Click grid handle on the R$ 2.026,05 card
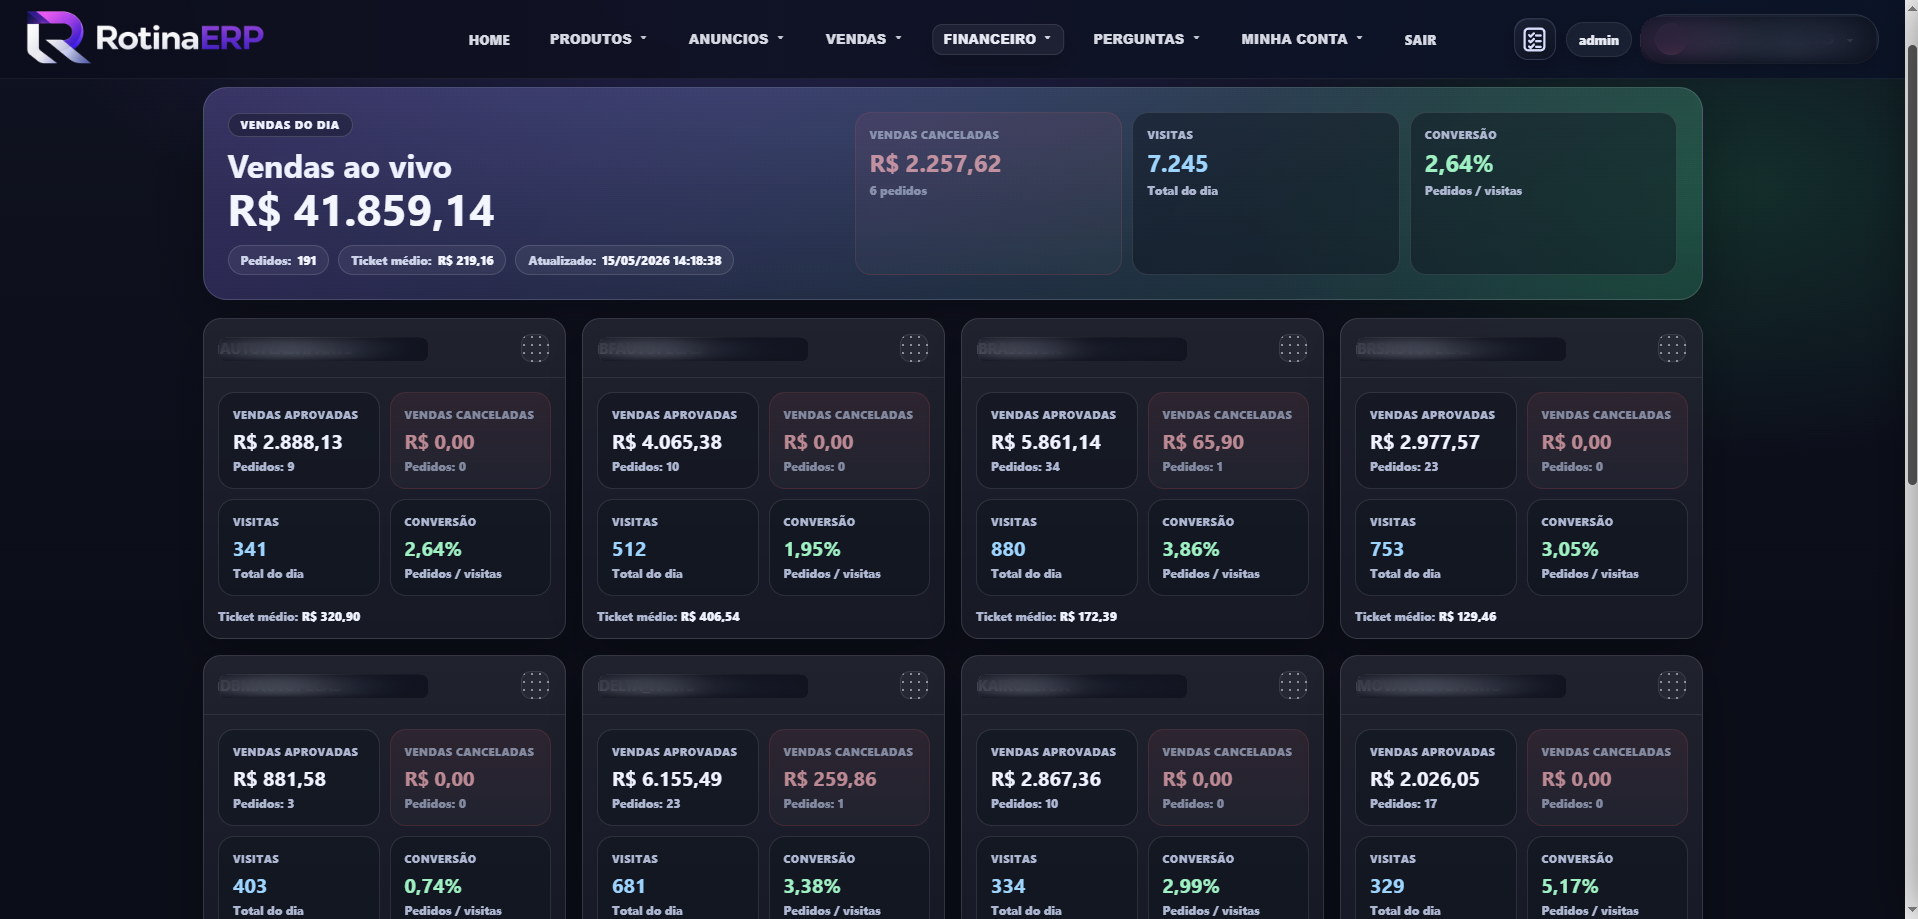The height and width of the screenshot is (919, 1918). click(x=1672, y=685)
